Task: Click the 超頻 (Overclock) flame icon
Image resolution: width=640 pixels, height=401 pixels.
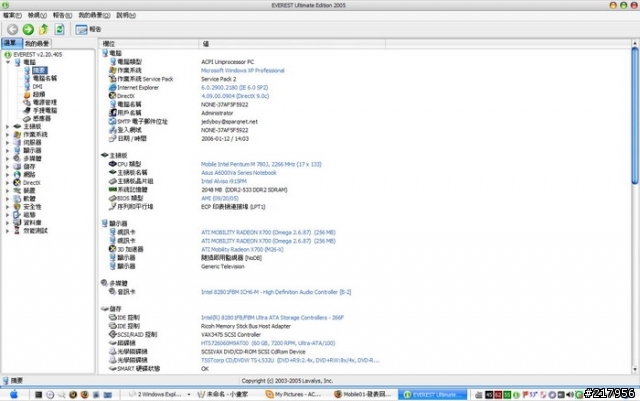Action: tap(27, 94)
